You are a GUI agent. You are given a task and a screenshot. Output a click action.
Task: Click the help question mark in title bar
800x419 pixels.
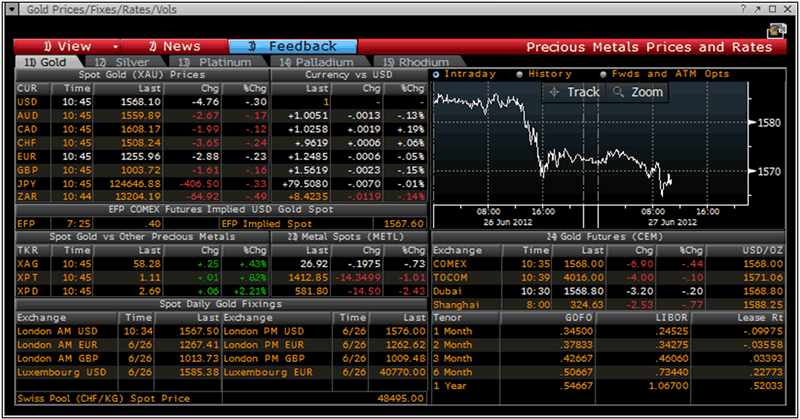pyautogui.click(x=743, y=9)
